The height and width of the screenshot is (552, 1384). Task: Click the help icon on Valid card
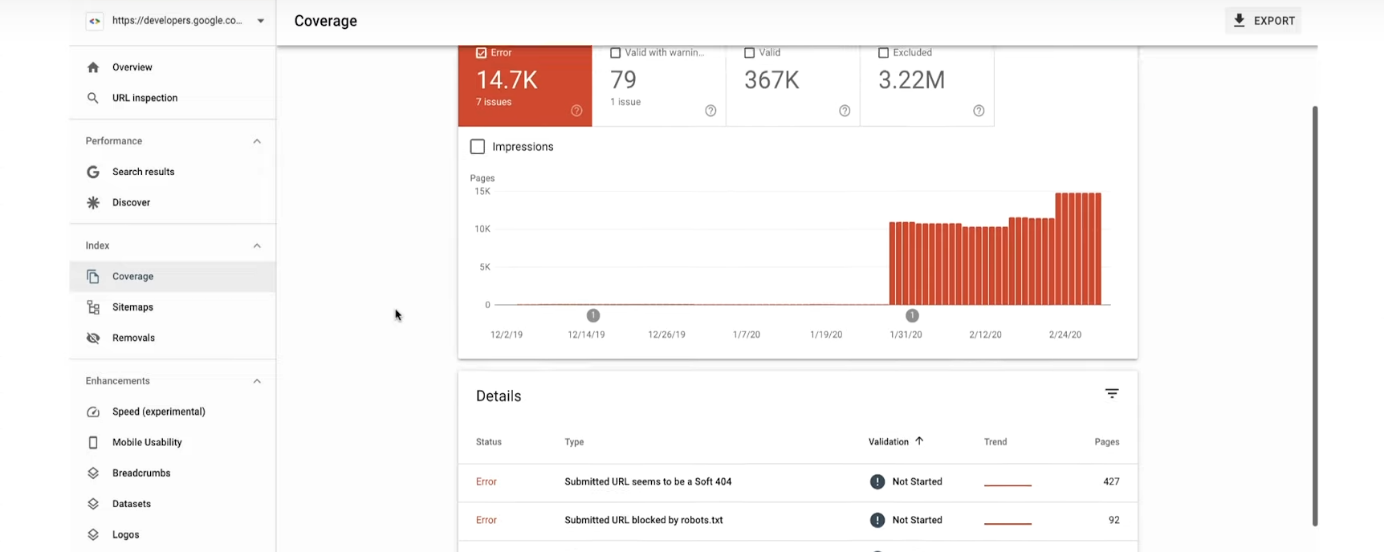845,111
